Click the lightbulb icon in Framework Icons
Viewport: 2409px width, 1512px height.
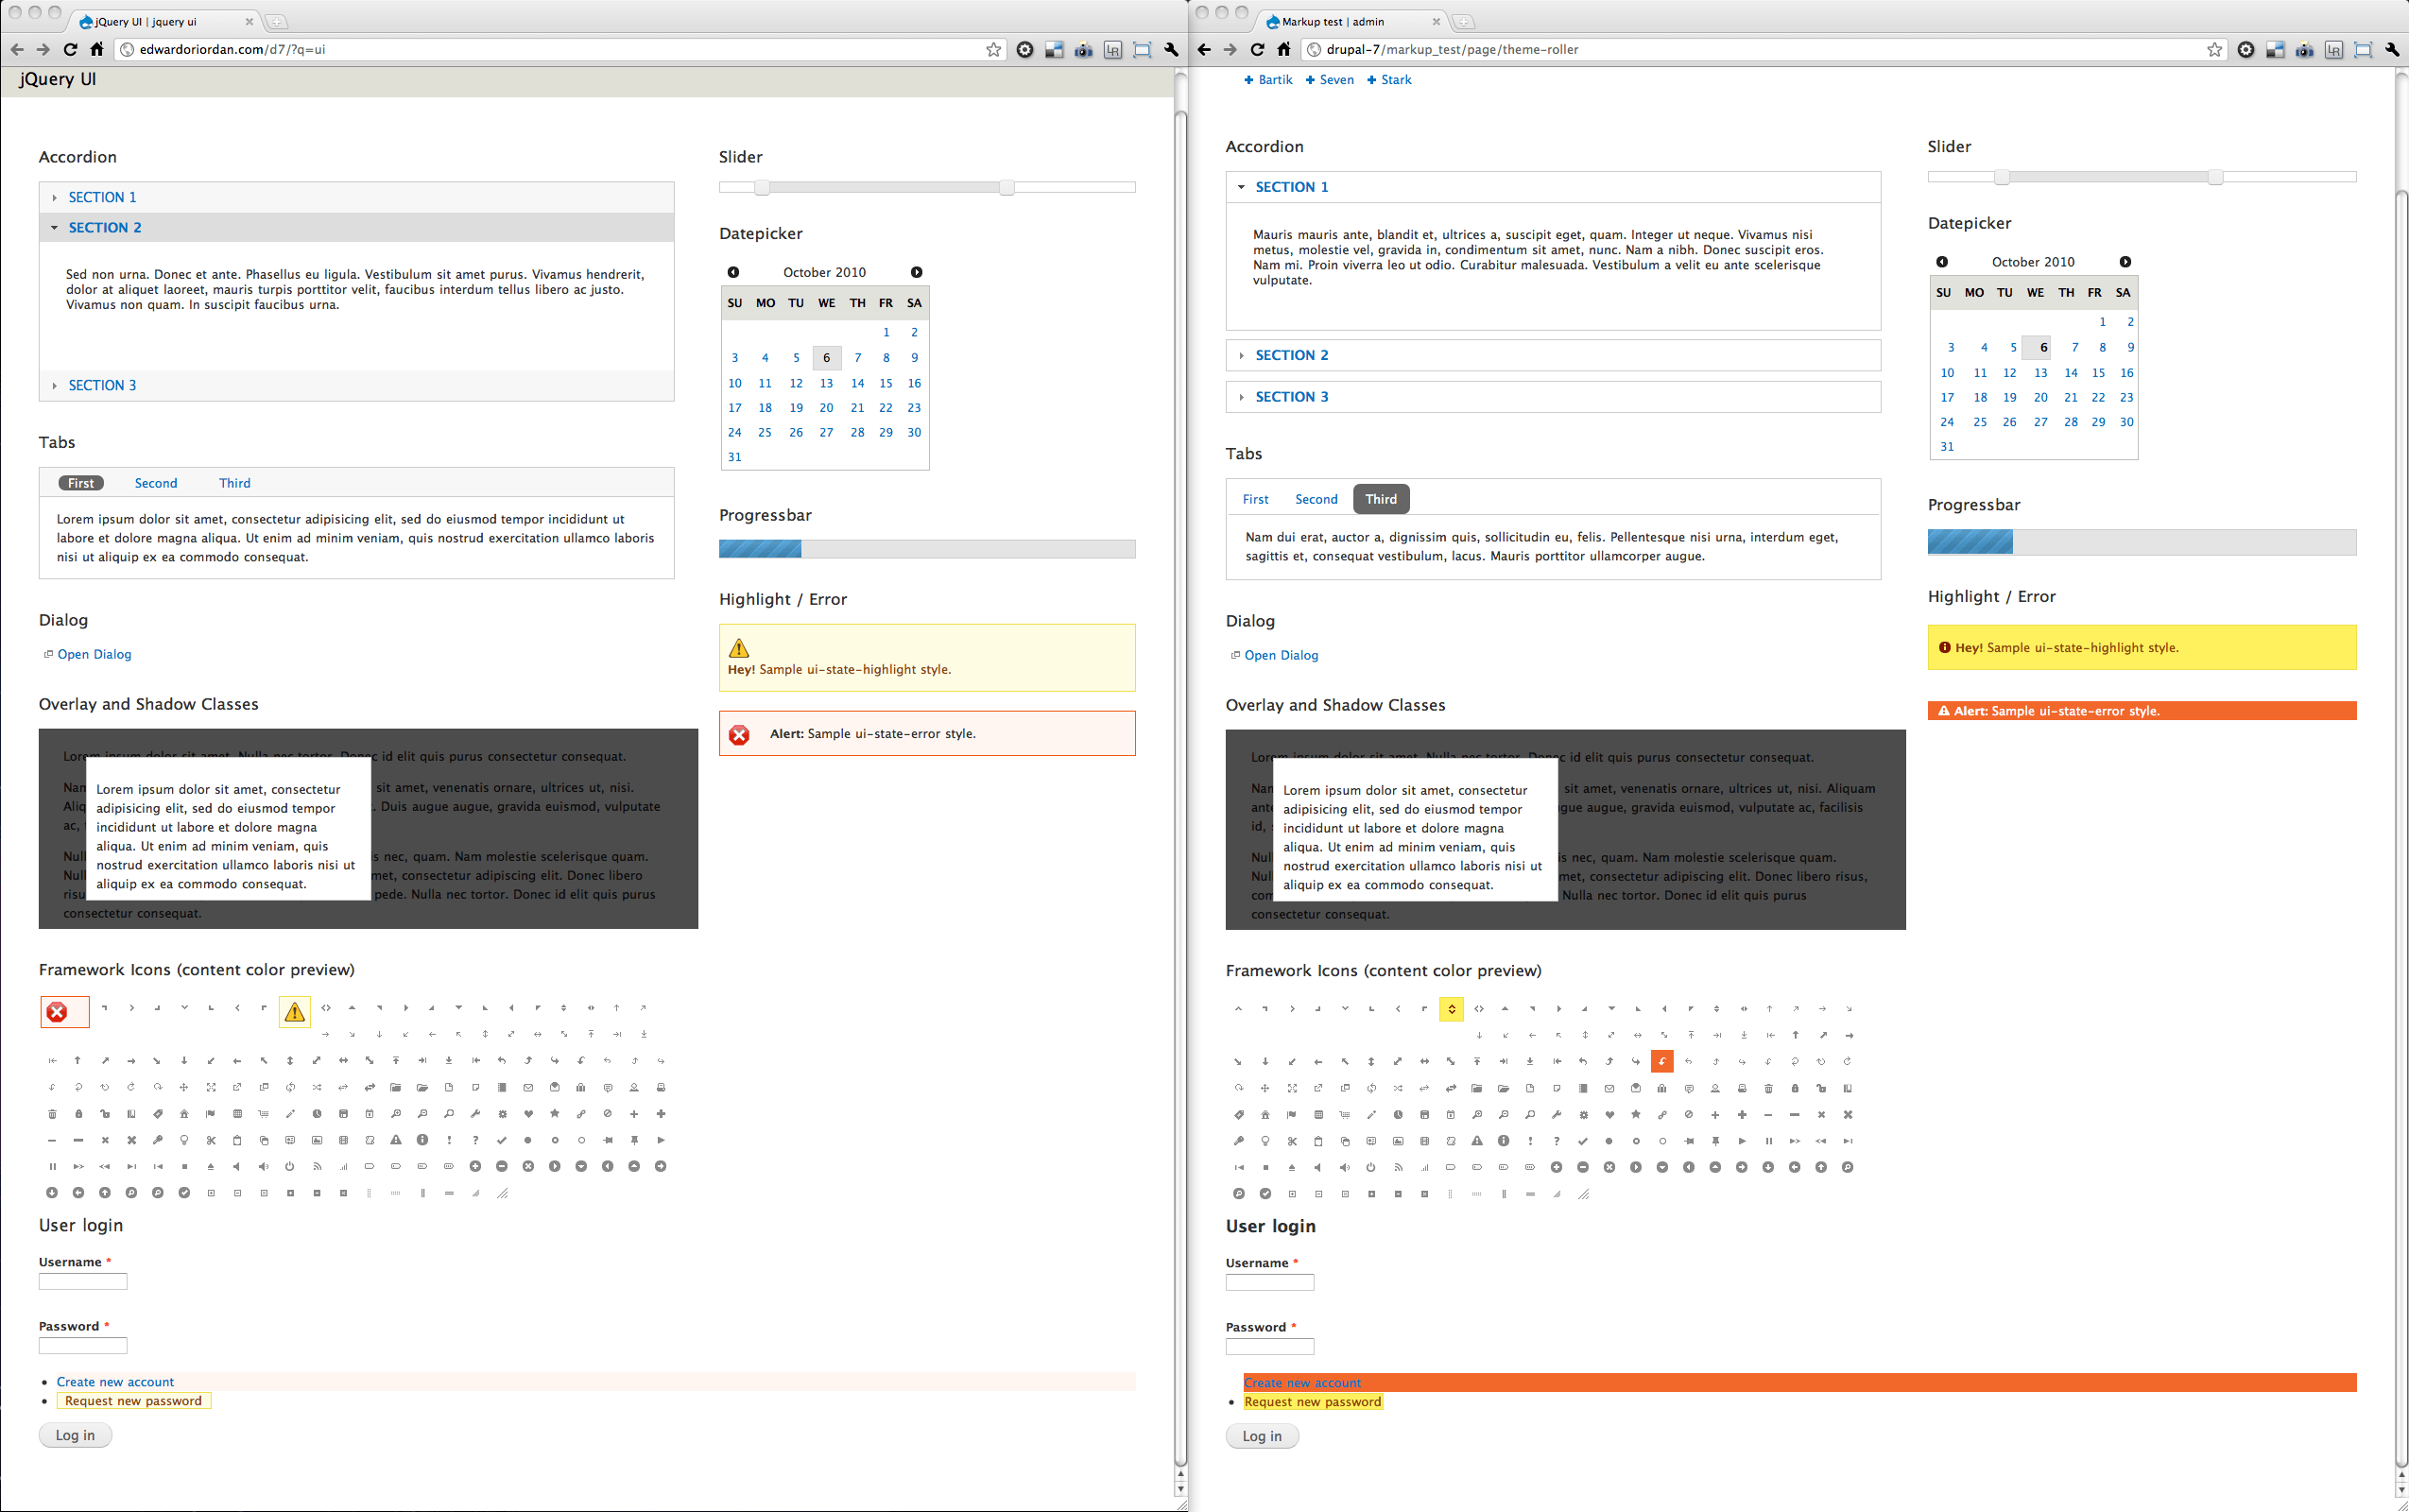185,1141
